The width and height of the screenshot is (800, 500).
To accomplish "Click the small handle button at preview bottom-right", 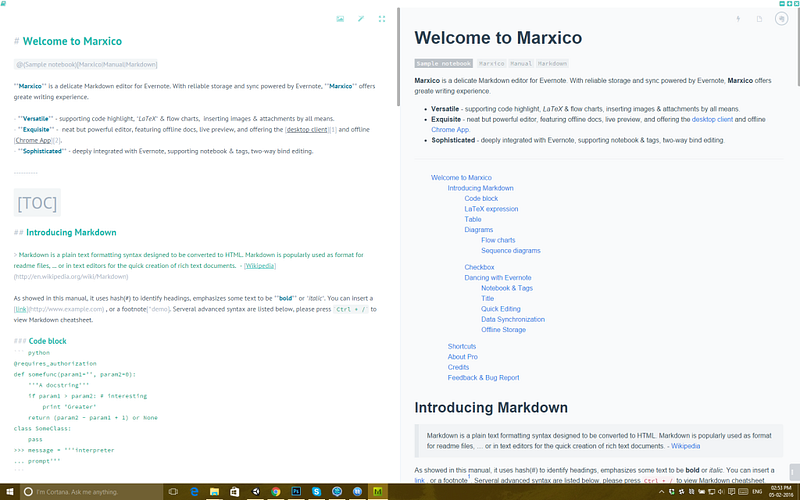I will [793, 471].
